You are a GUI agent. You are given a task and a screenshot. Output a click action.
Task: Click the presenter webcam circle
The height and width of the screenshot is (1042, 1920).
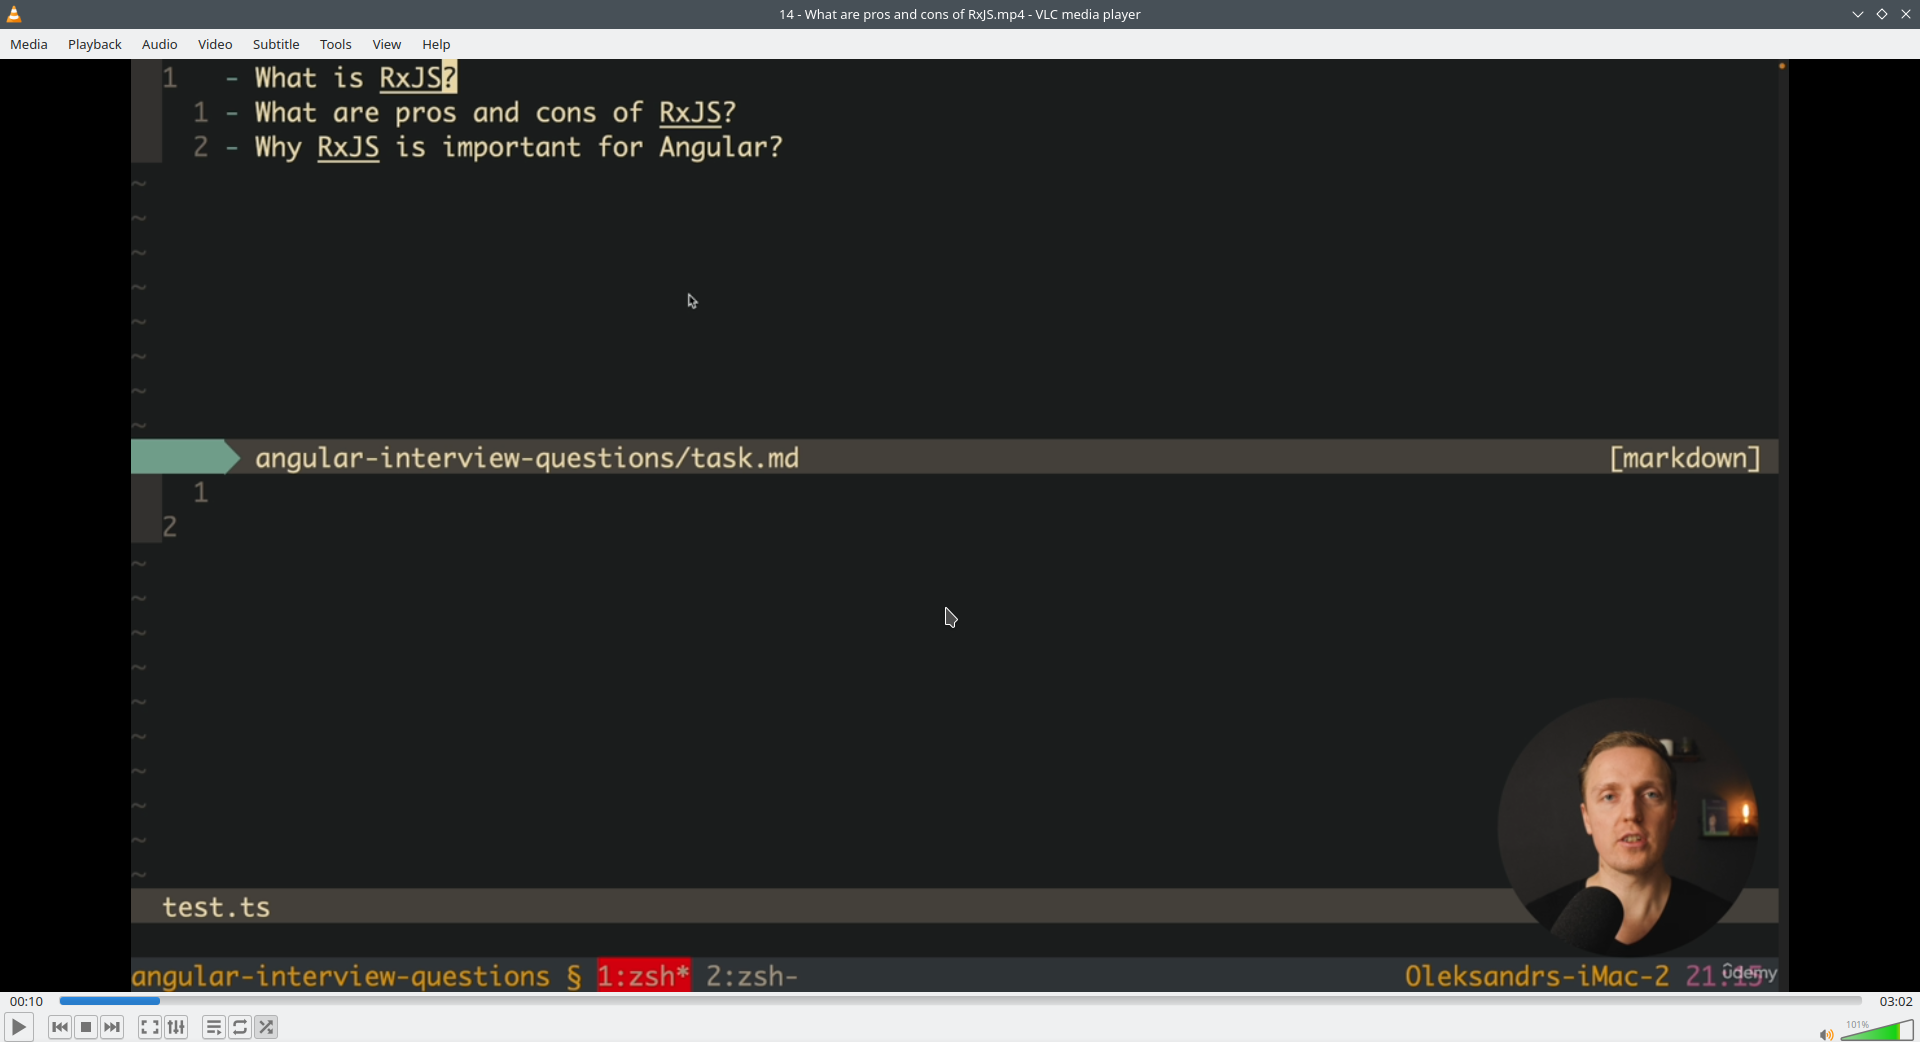[x=1628, y=827]
